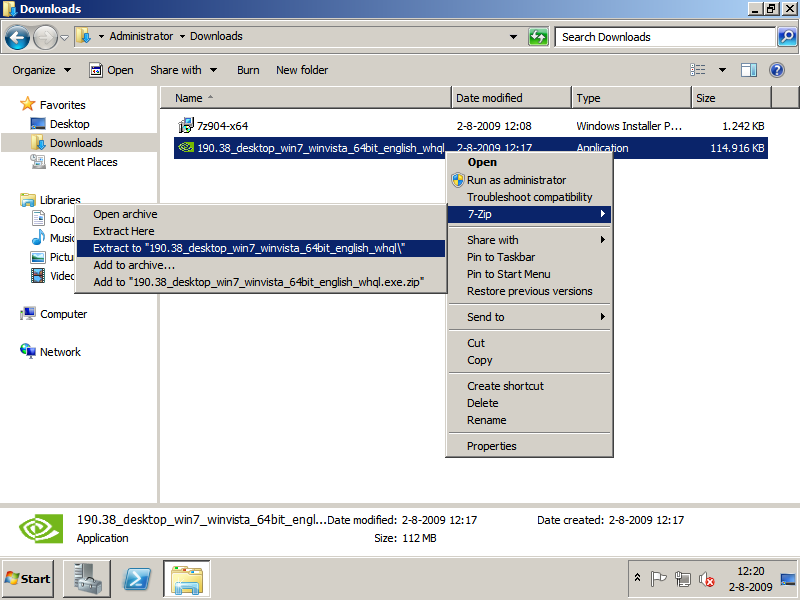The height and width of the screenshot is (600, 800).
Task: Choose Cut from context menu
Action: point(529,343)
